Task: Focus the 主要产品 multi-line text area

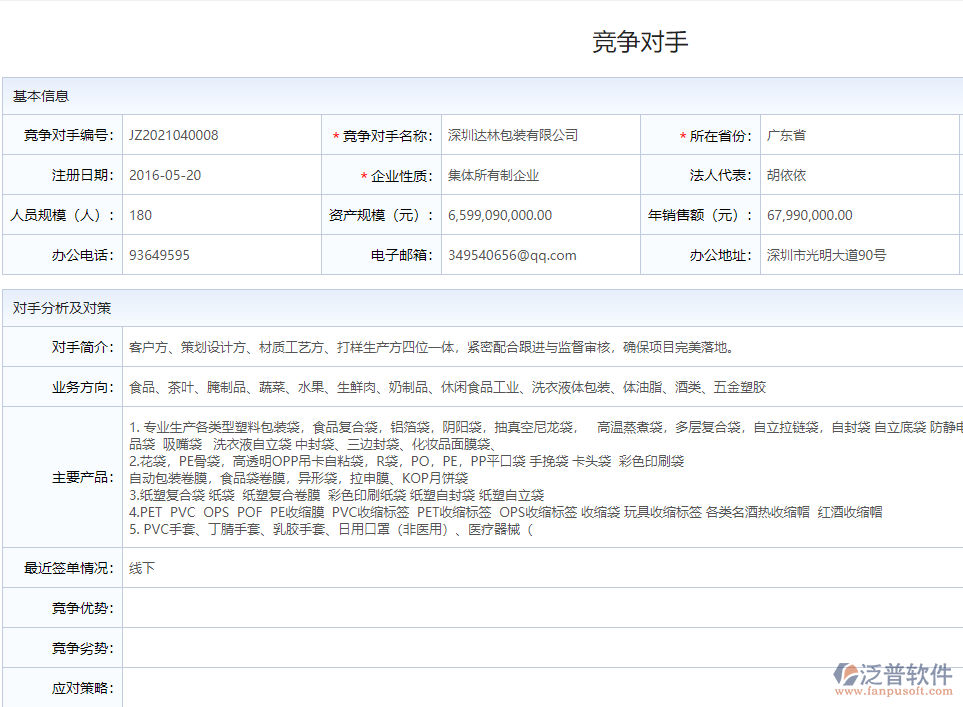Action: click(x=540, y=477)
